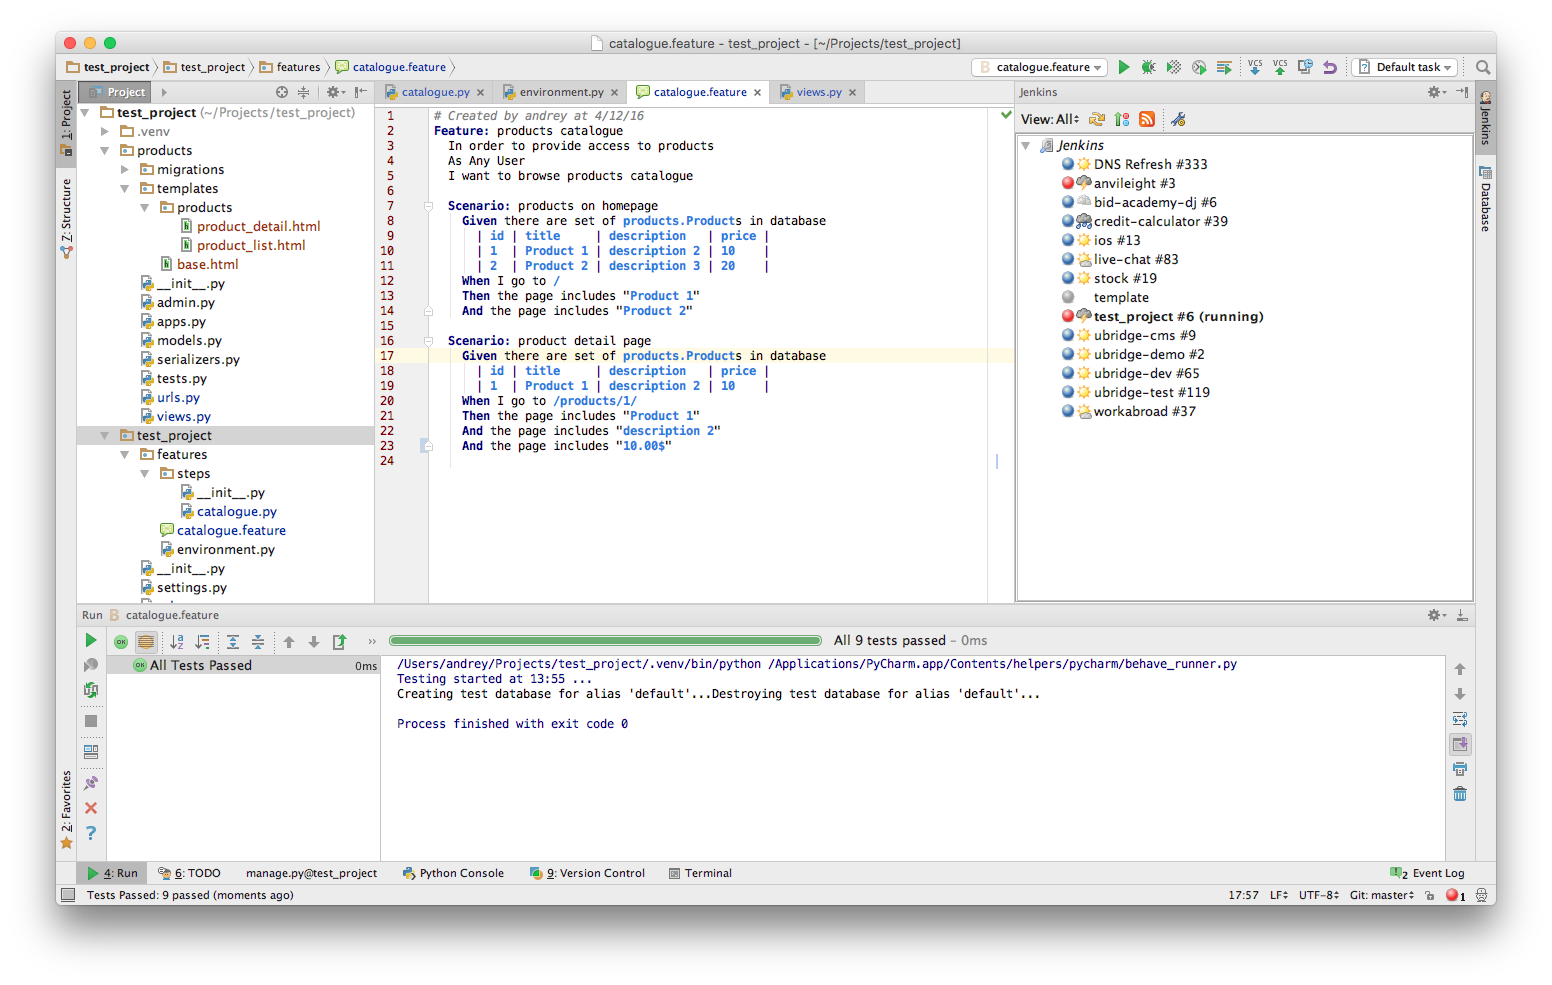
Task: Toggle the Show Passed tests filter
Action: [x=121, y=641]
